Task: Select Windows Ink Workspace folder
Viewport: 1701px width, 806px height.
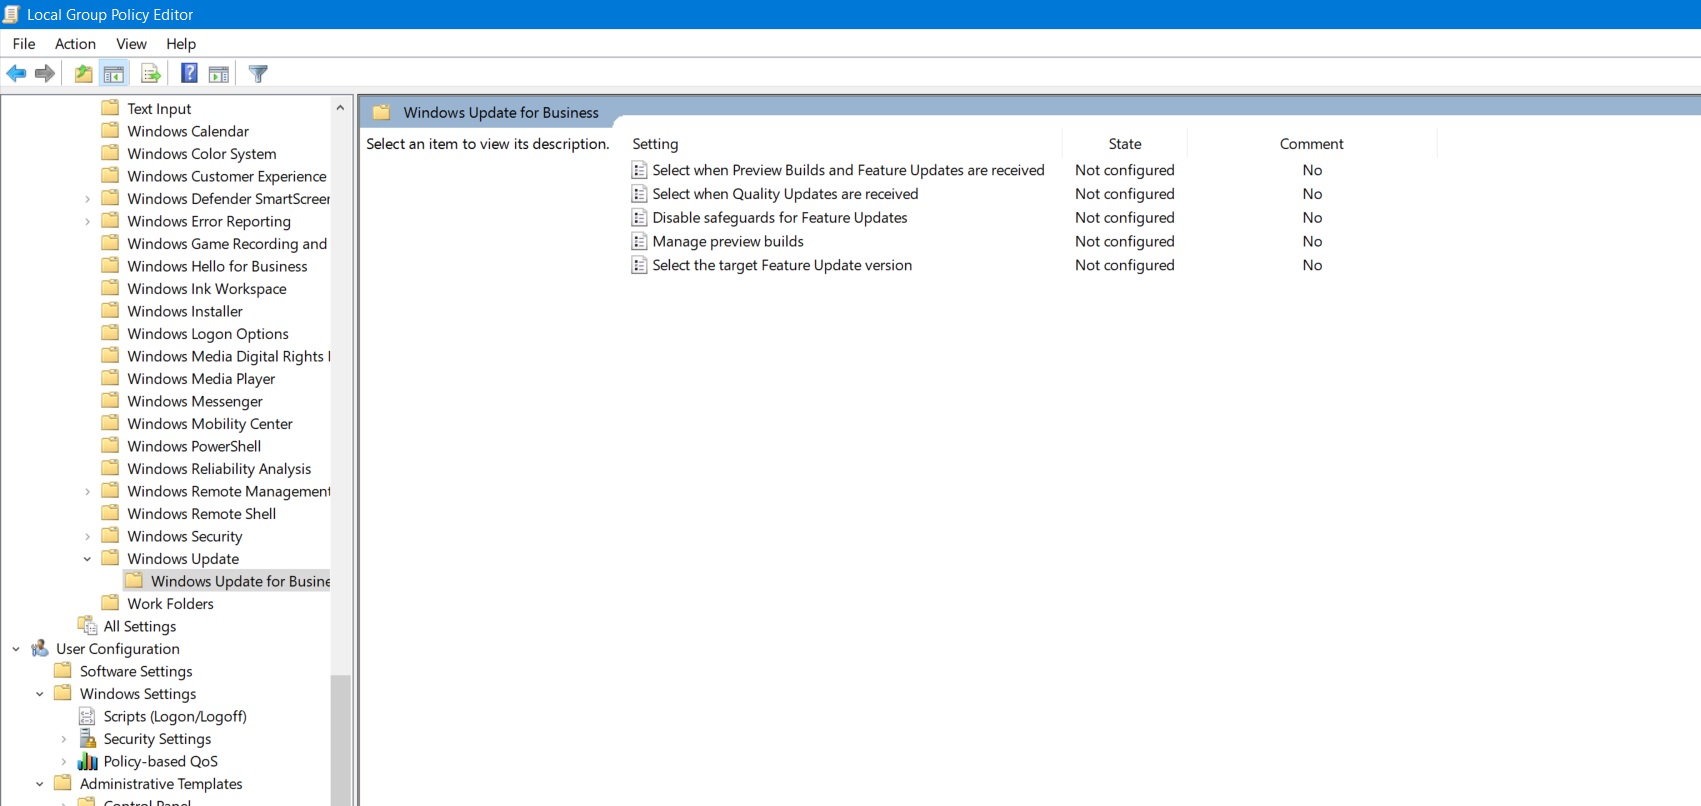Action: coord(207,289)
